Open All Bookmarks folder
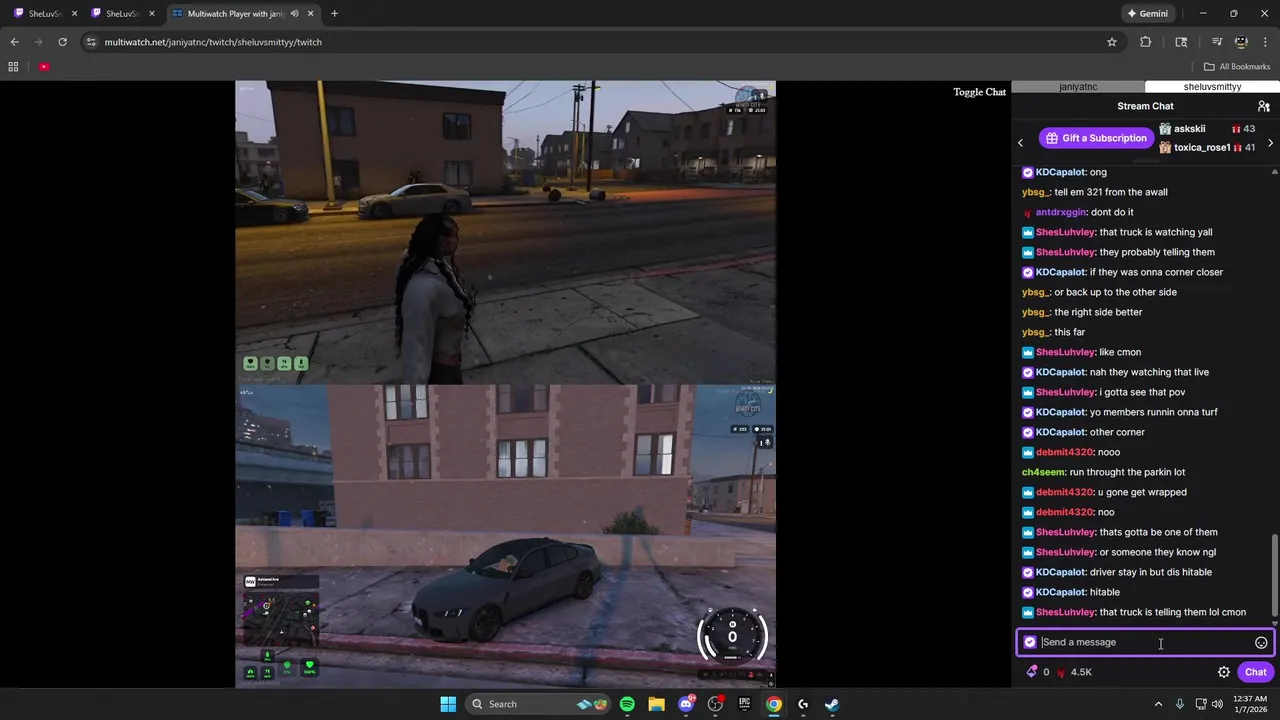The width and height of the screenshot is (1280, 720). [x=1237, y=67]
